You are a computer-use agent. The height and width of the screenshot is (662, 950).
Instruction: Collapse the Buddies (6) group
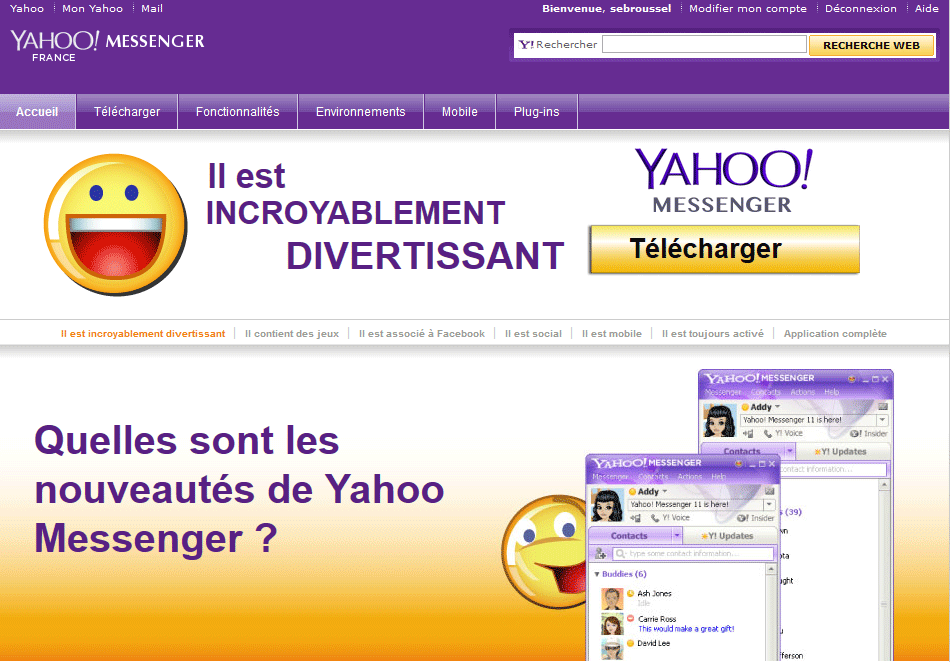point(597,574)
